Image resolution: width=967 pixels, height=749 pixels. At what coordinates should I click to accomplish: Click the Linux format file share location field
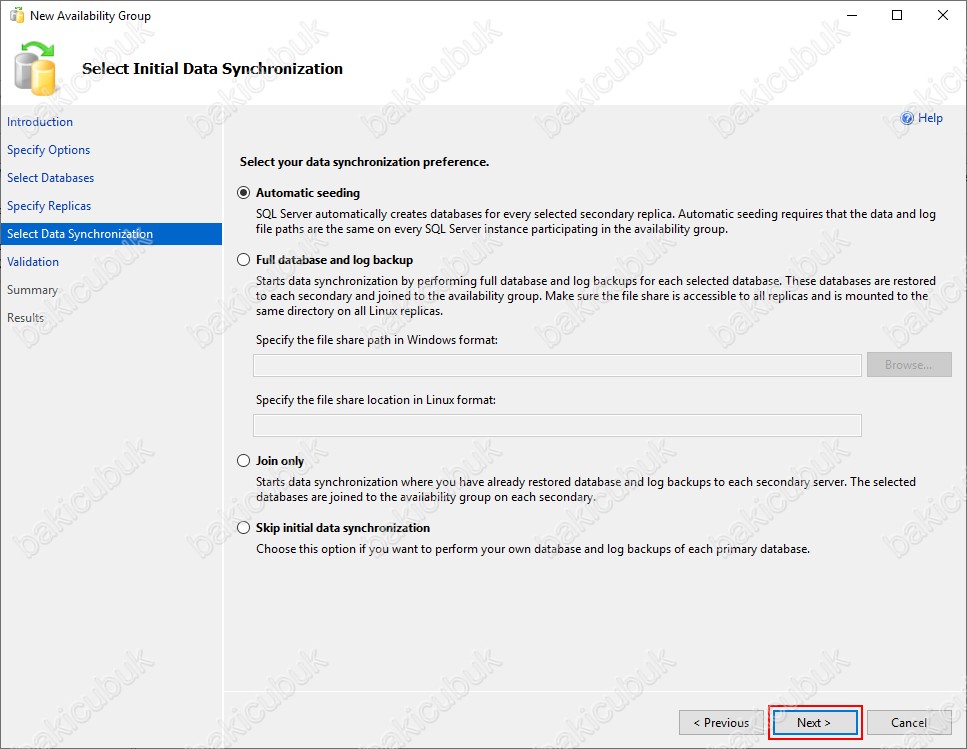(x=557, y=425)
